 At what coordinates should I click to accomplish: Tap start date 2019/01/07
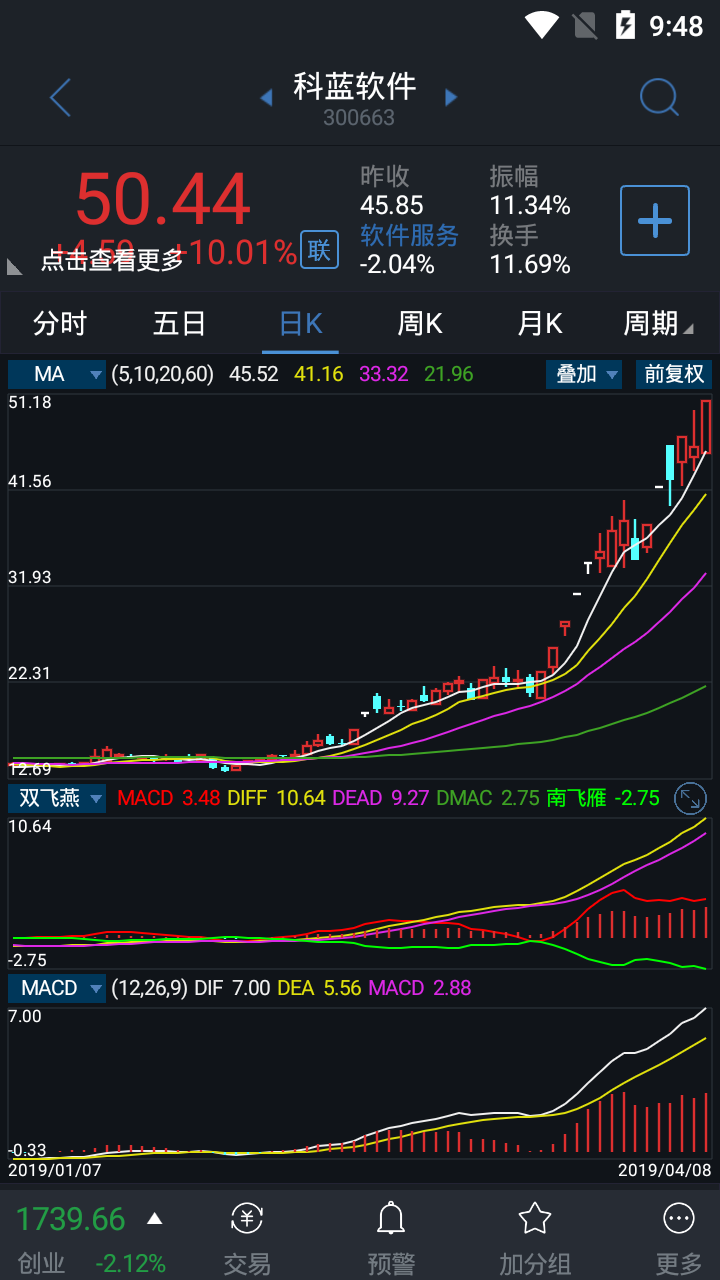click(55, 1169)
